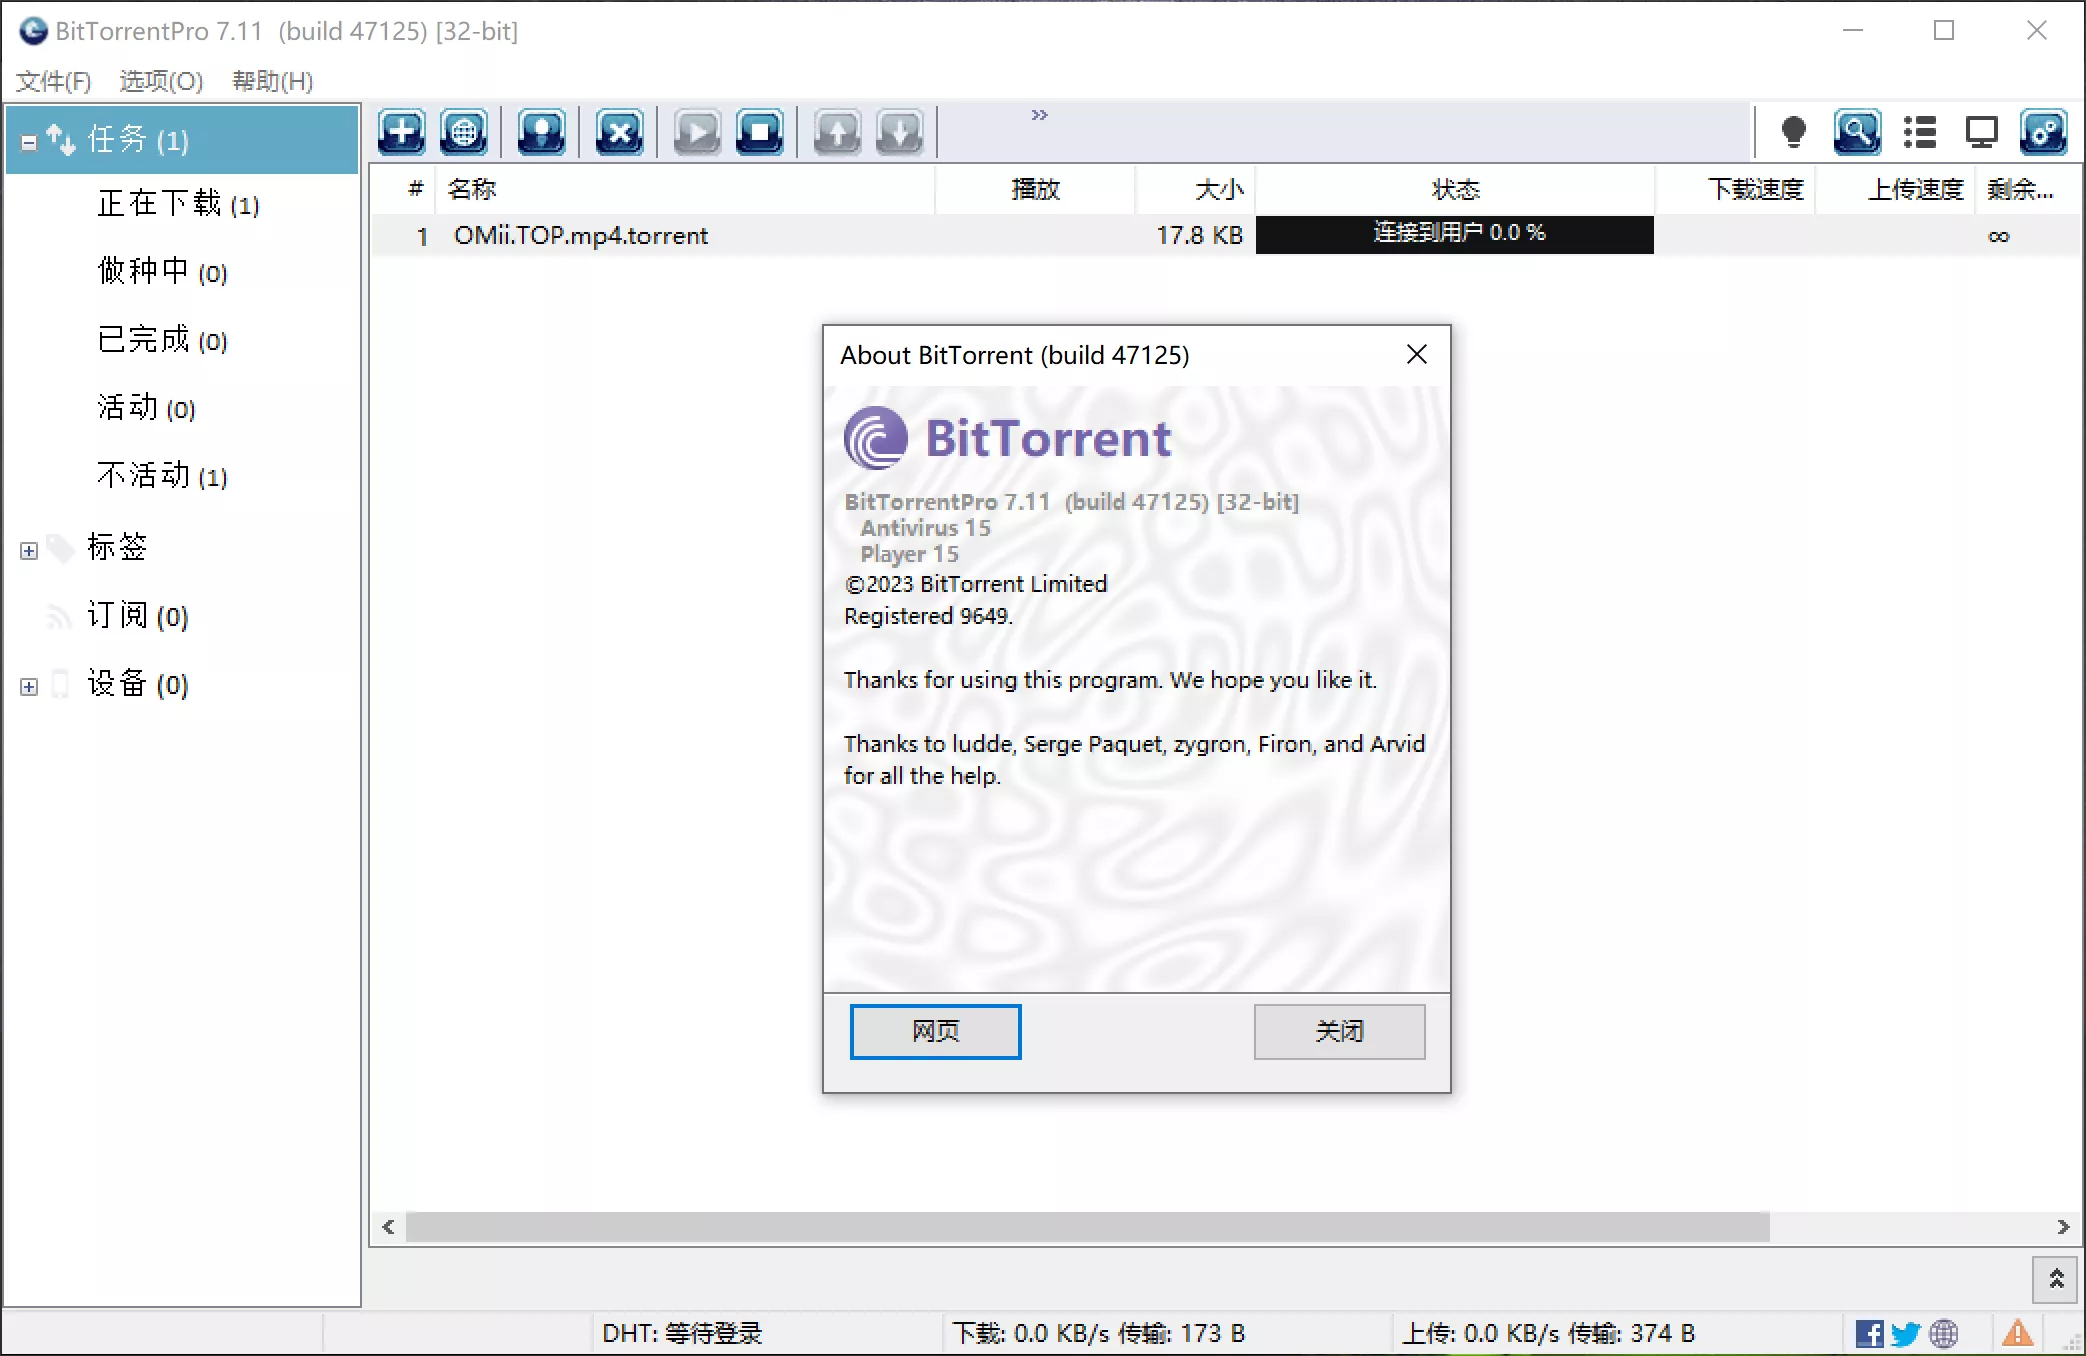The image size is (2086, 1356).
Task: Click the Remove torrent X icon
Action: click(x=619, y=132)
